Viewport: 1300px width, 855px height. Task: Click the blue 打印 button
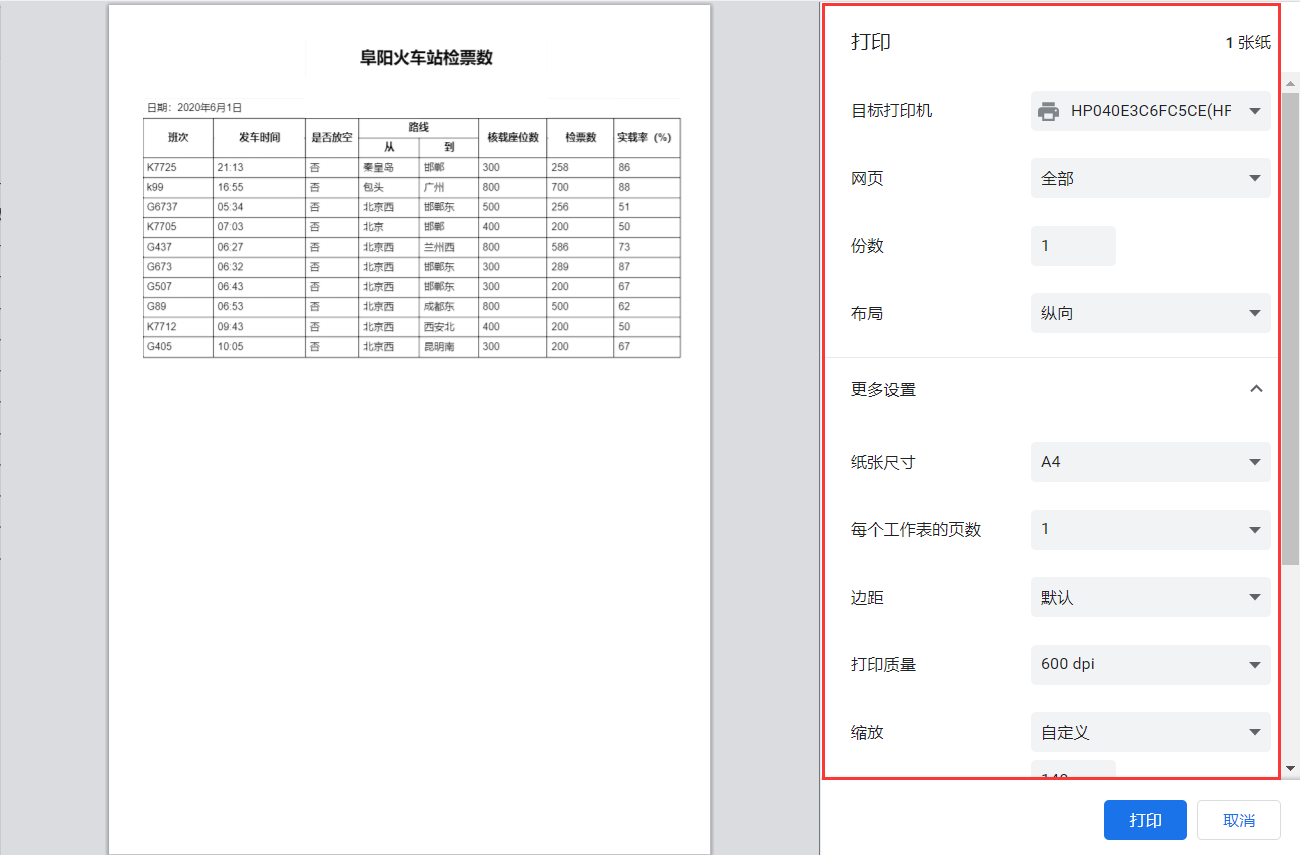pos(1145,820)
